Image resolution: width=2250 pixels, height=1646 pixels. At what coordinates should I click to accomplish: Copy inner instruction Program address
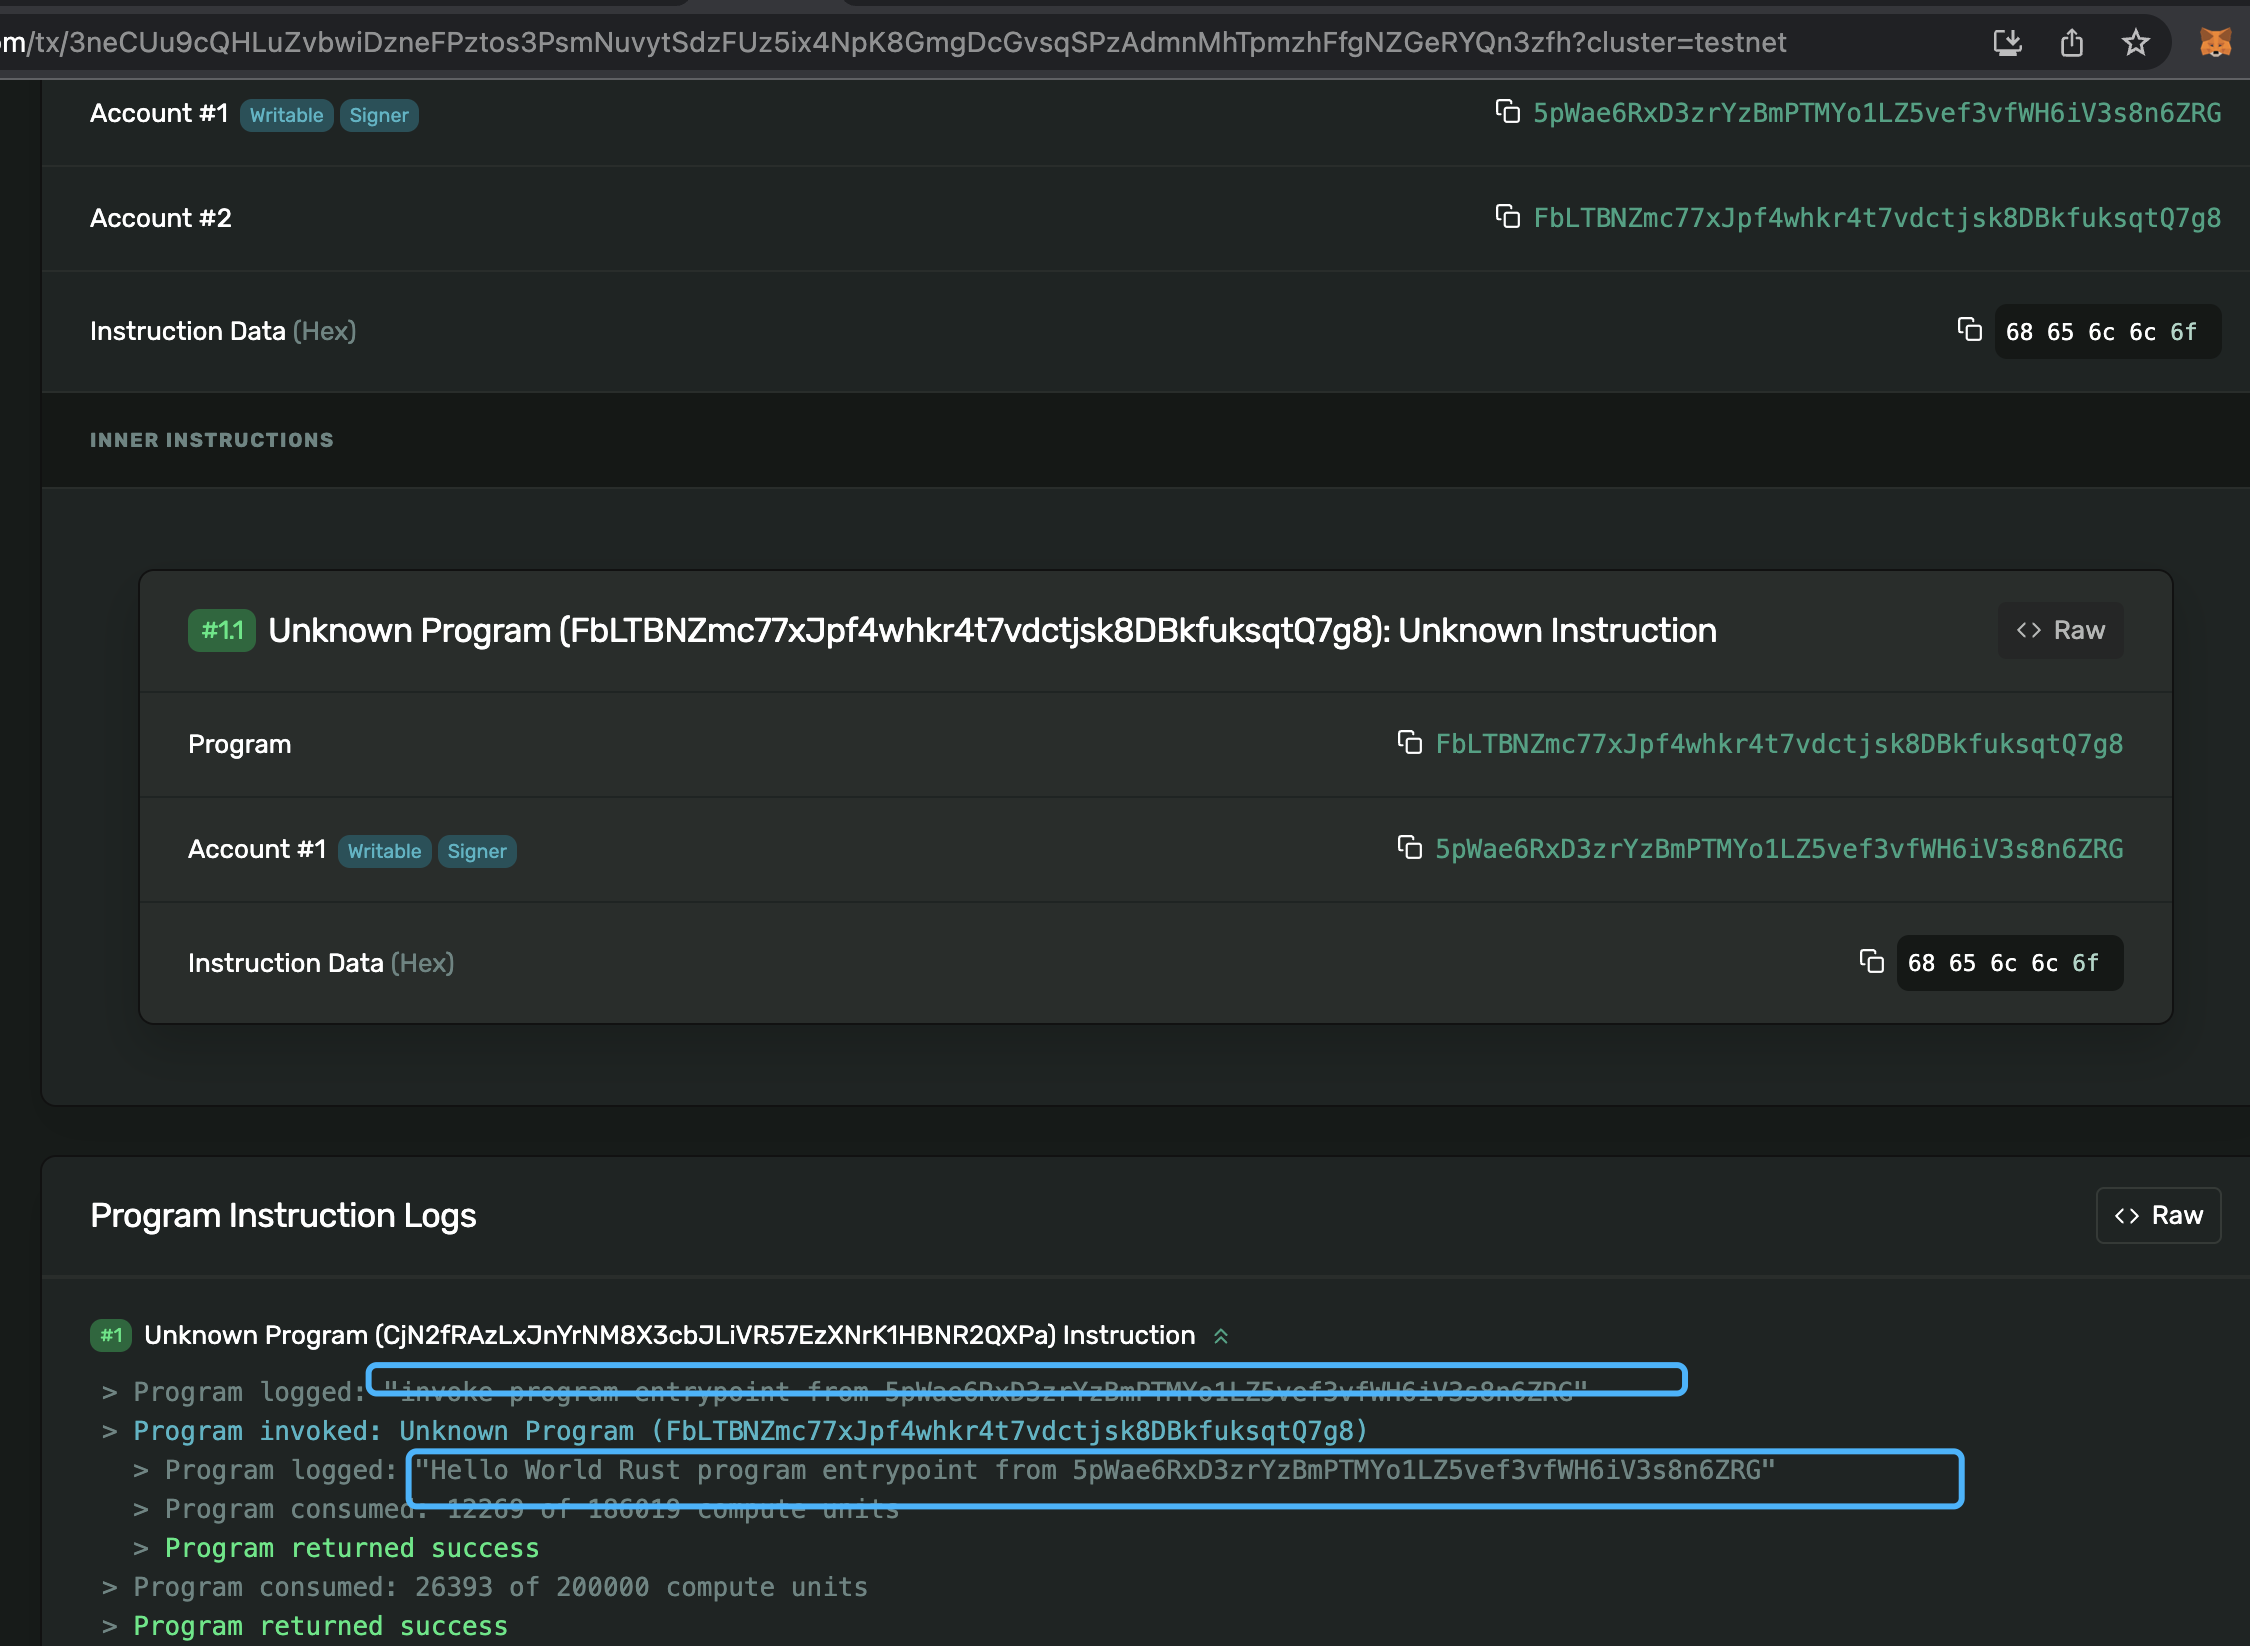(x=1409, y=742)
